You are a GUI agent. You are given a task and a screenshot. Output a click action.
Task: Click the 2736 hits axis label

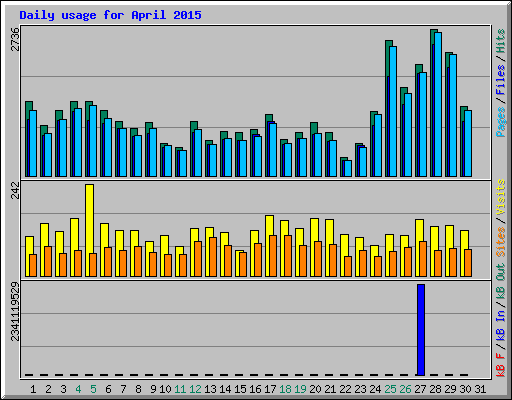coord(15,39)
